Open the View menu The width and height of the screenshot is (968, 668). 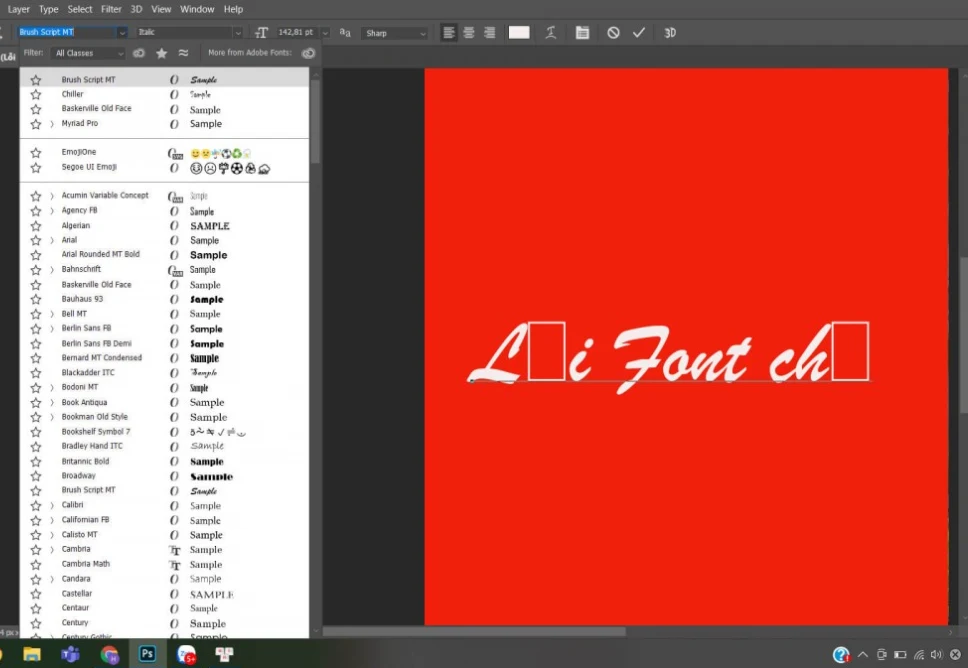click(x=161, y=9)
